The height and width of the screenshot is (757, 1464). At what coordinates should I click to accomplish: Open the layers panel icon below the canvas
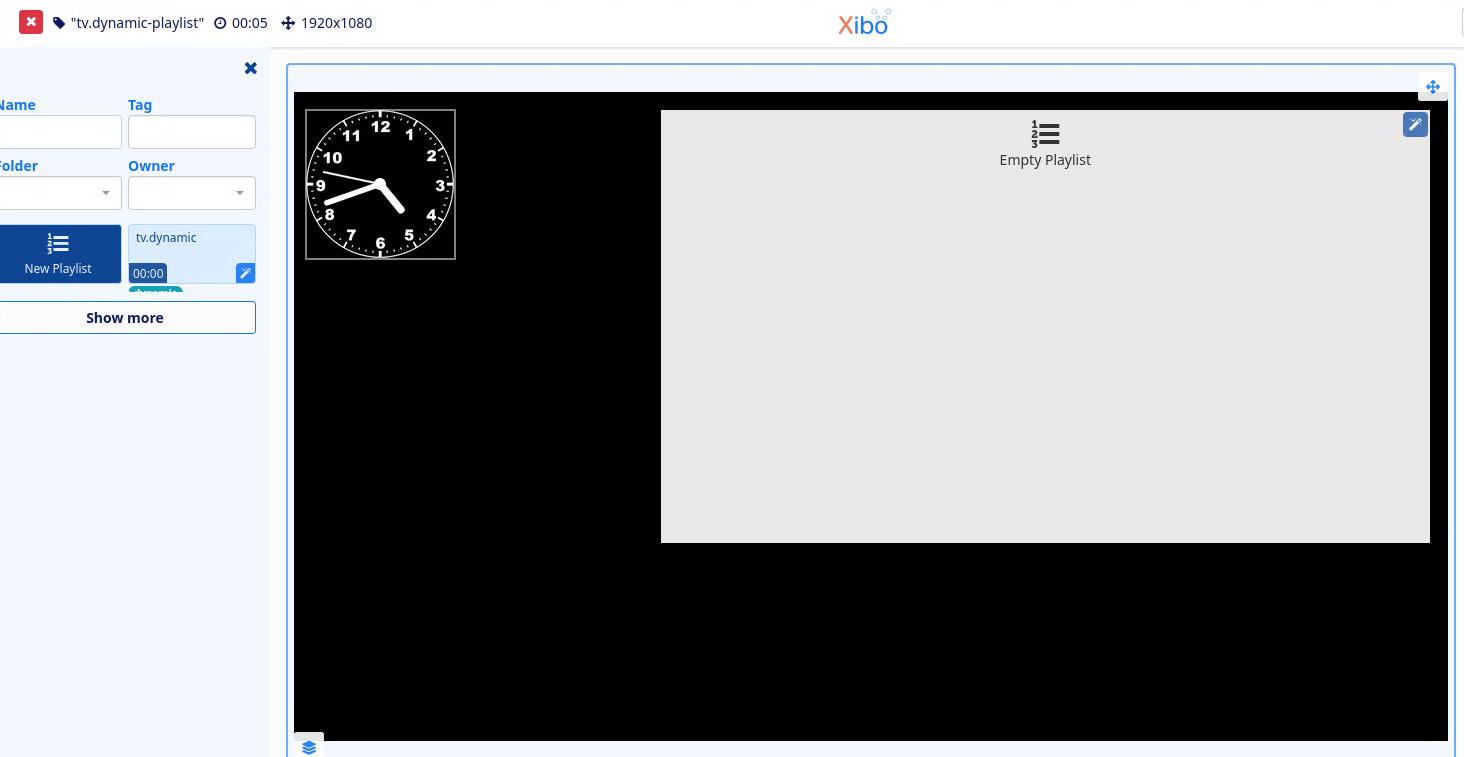[x=308, y=747]
